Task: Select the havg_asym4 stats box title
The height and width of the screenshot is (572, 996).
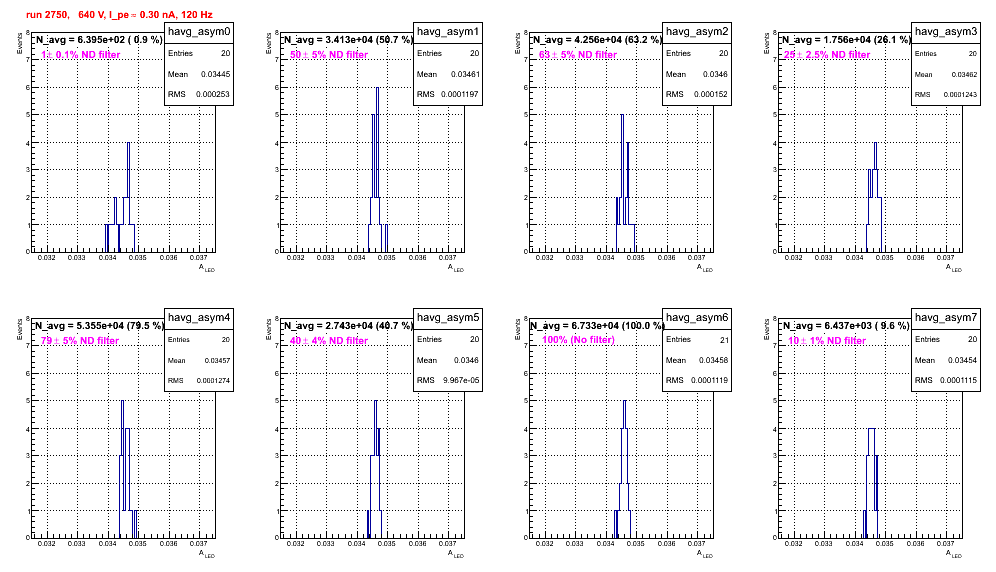Action: tap(199, 318)
